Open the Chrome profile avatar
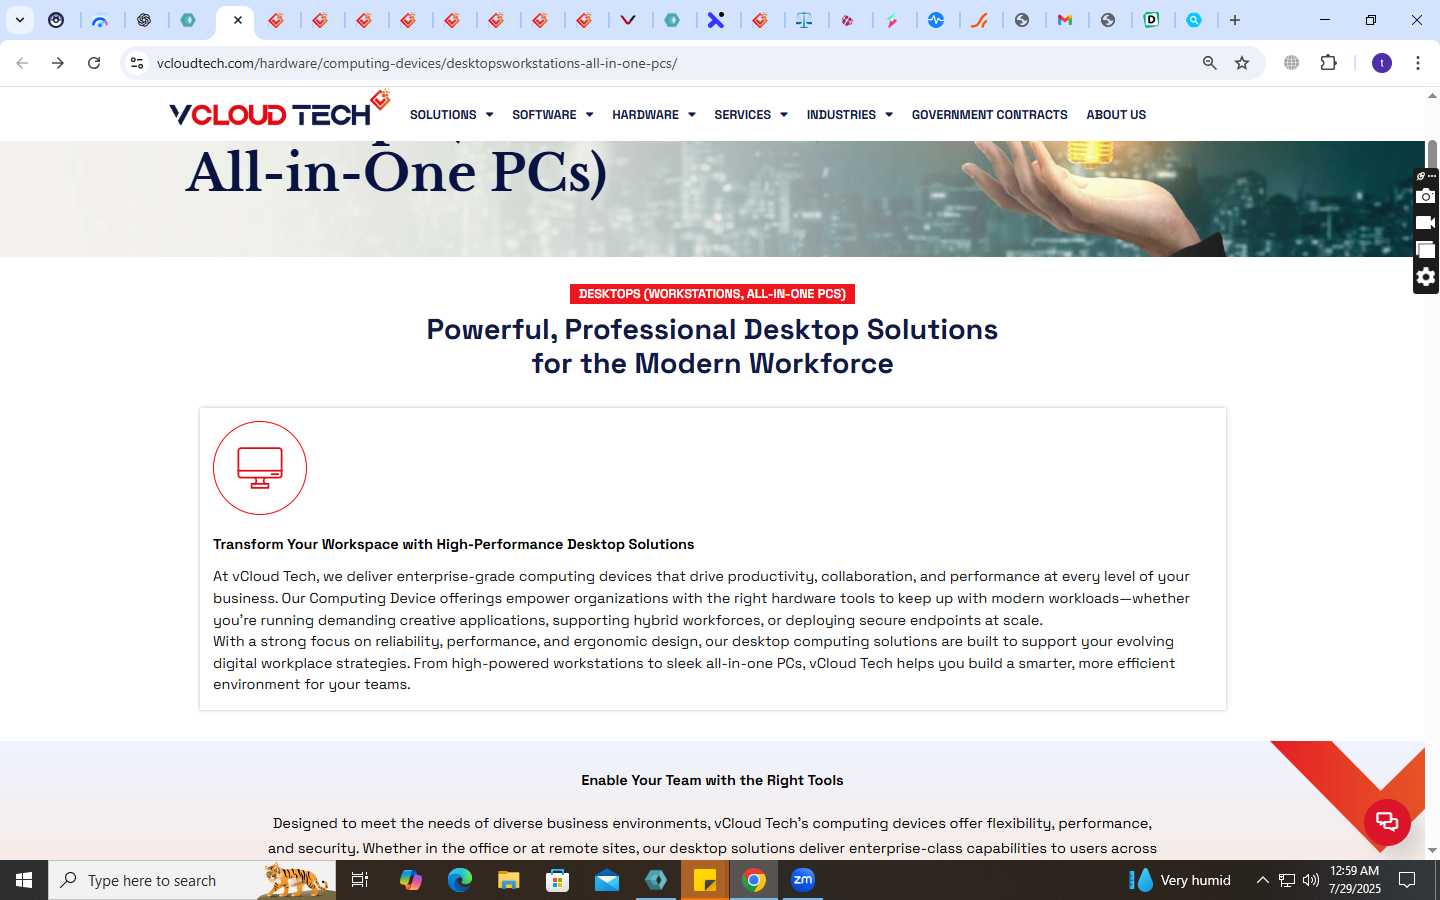 point(1382,63)
